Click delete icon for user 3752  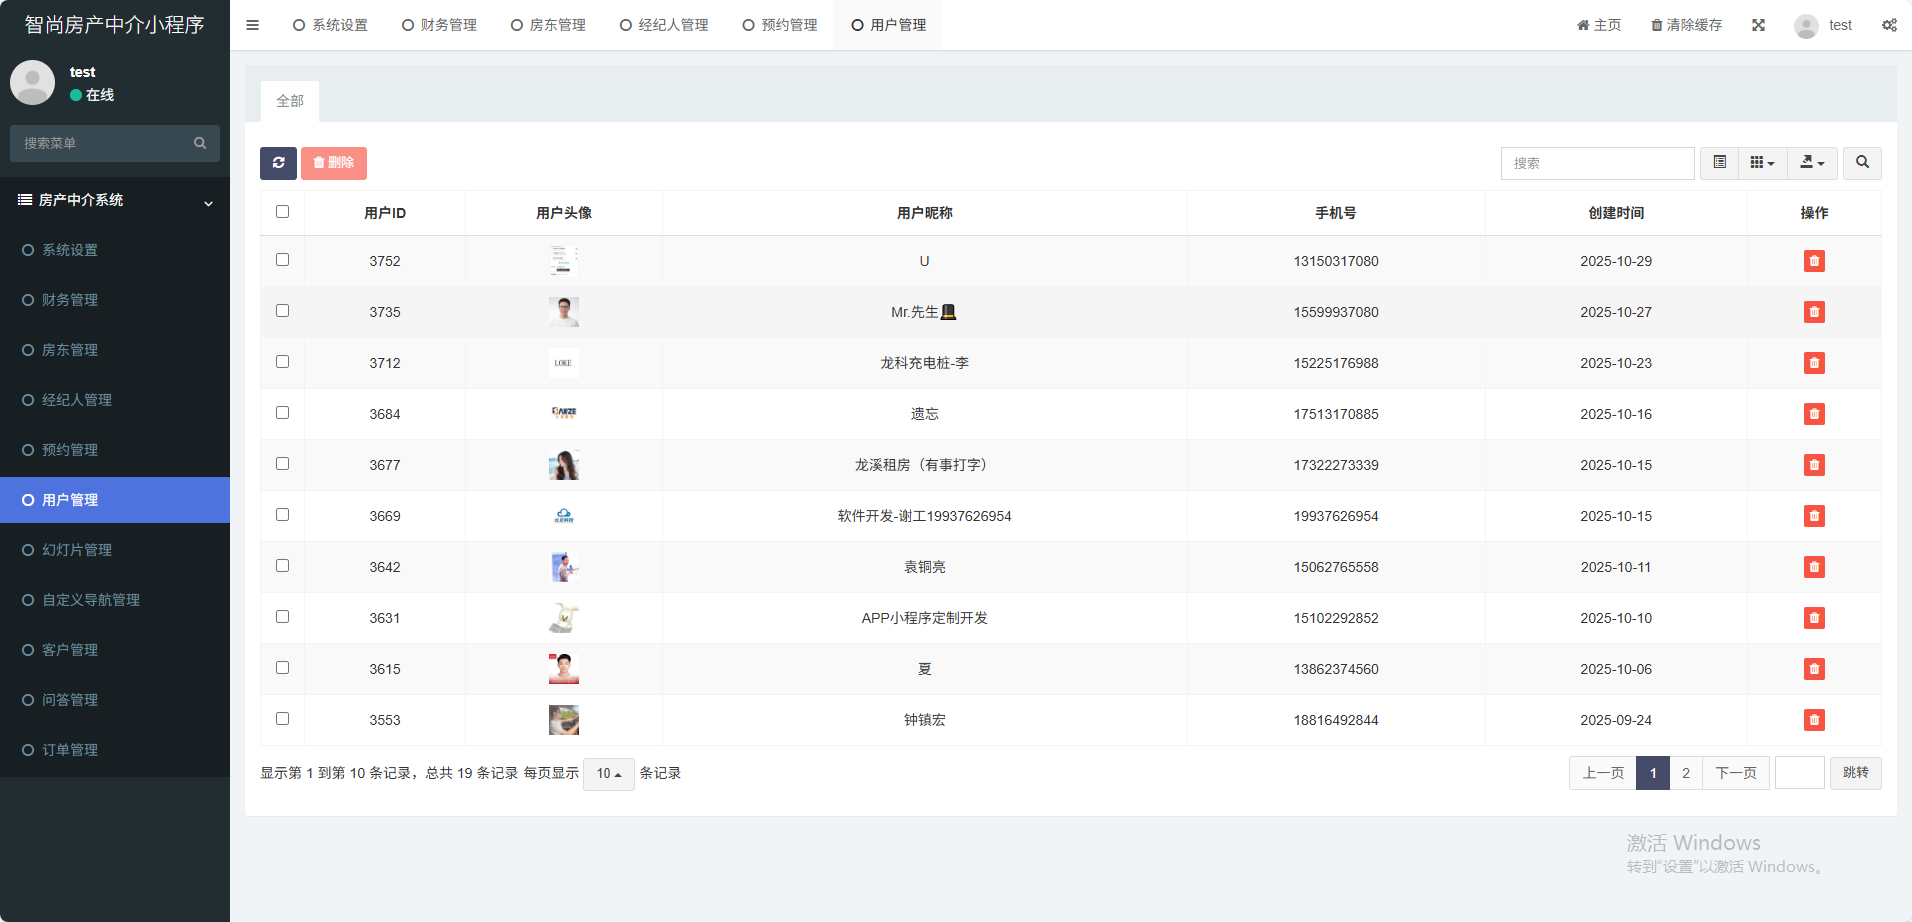click(x=1813, y=261)
